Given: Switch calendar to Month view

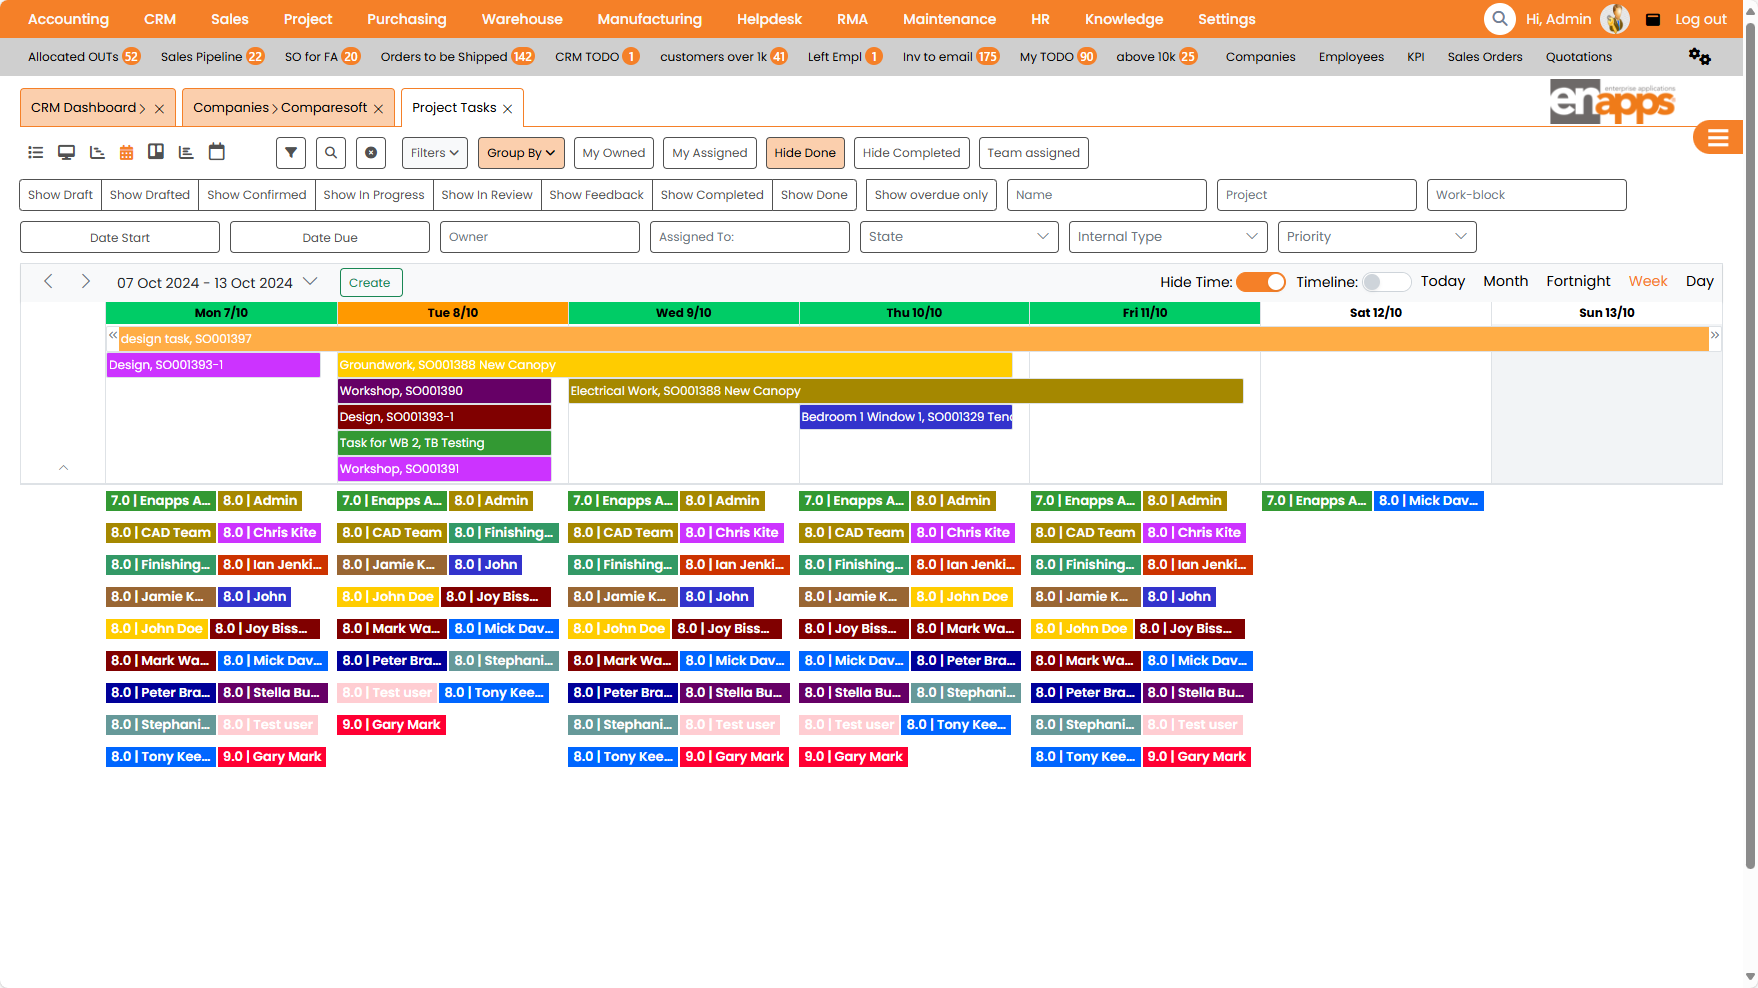Looking at the screenshot, I should tap(1505, 281).
